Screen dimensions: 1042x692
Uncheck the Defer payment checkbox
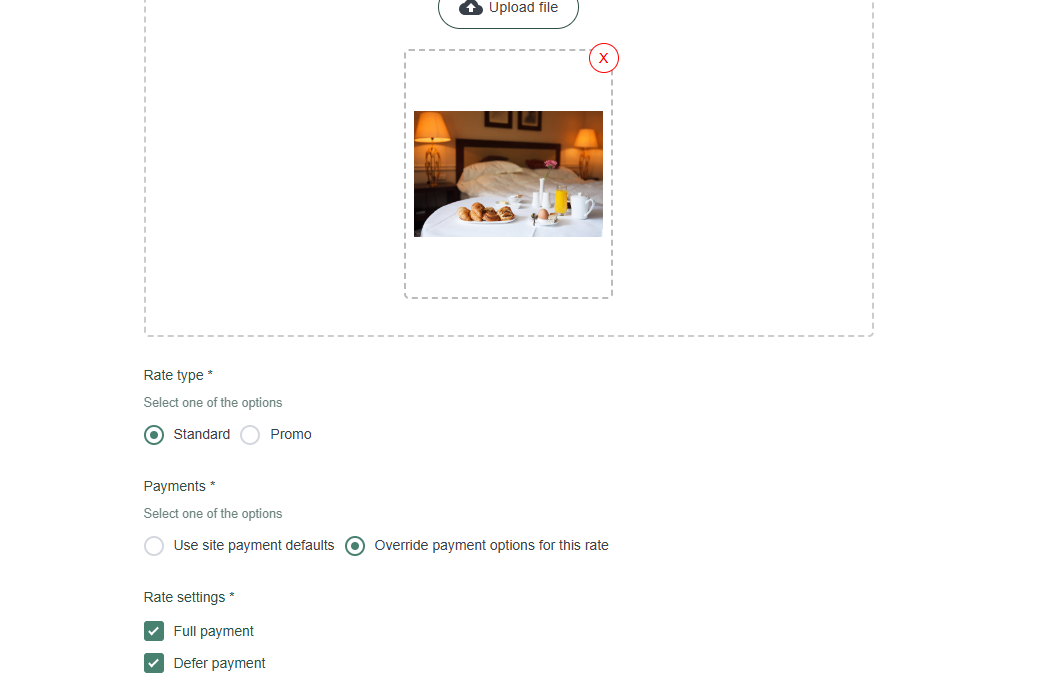click(x=154, y=663)
